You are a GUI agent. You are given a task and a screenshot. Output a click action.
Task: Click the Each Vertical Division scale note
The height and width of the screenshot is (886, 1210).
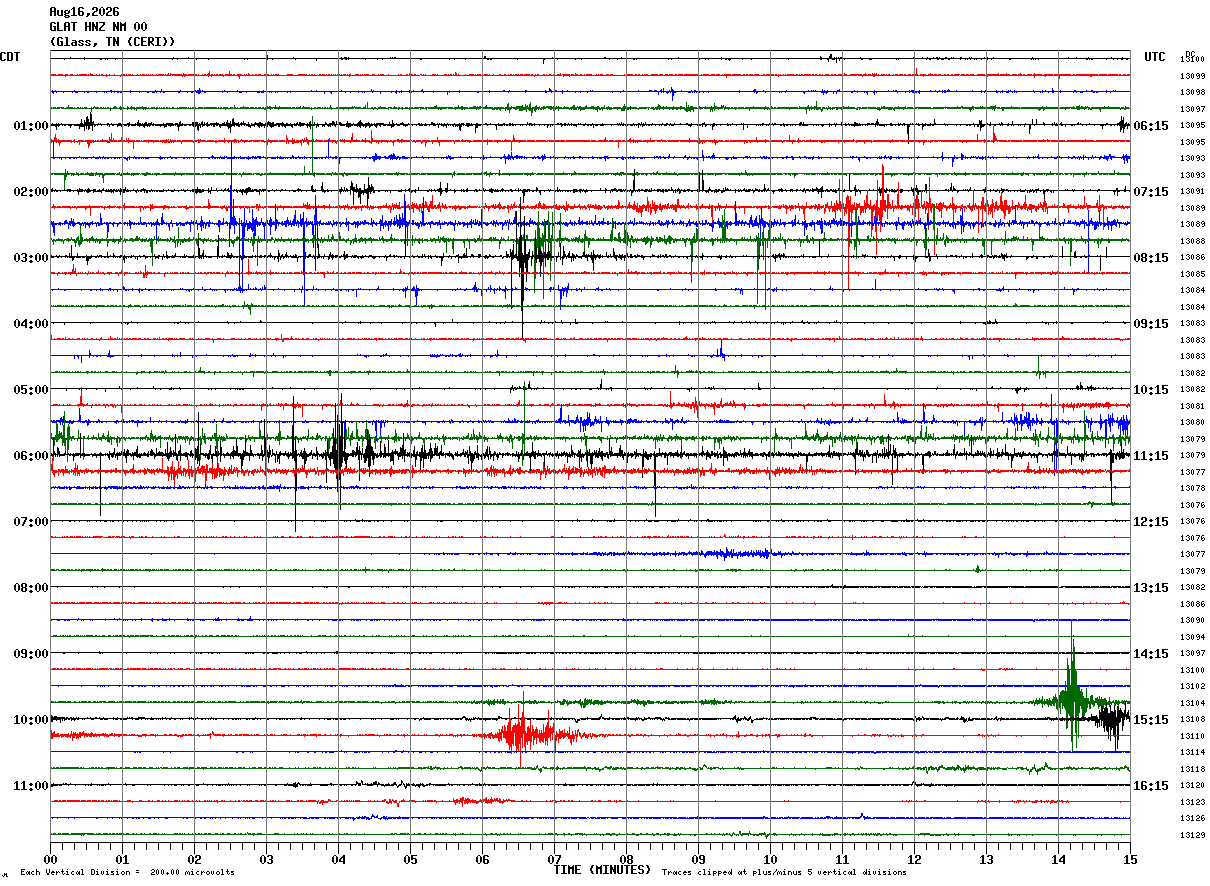[127, 873]
